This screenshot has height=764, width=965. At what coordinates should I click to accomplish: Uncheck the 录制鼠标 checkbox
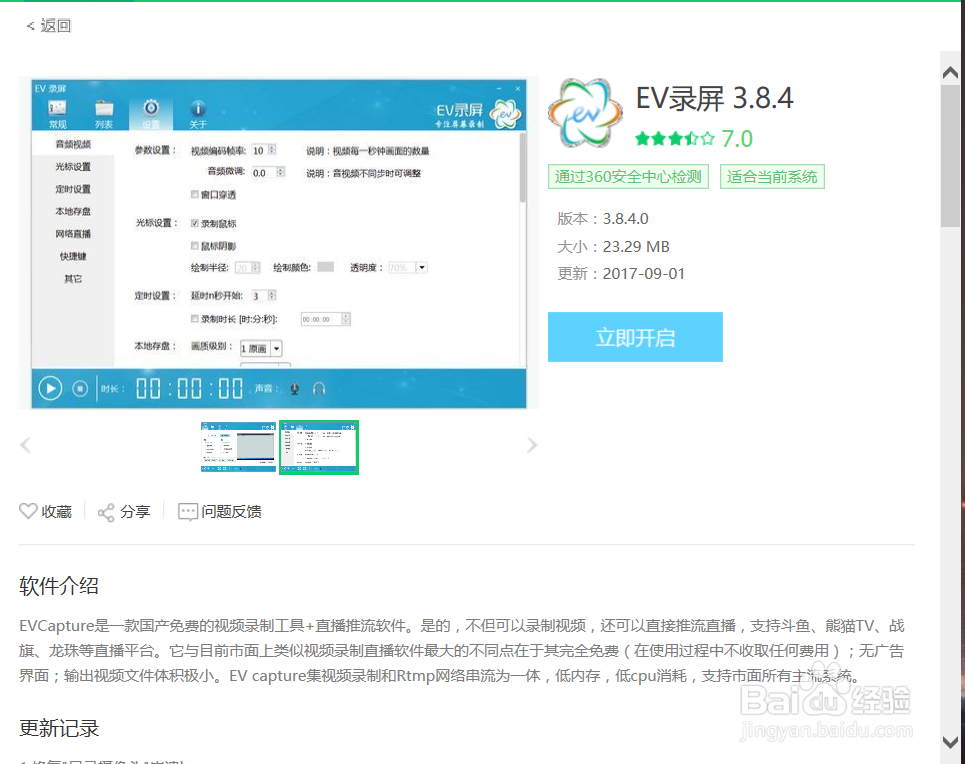click(x=193, y=223)
